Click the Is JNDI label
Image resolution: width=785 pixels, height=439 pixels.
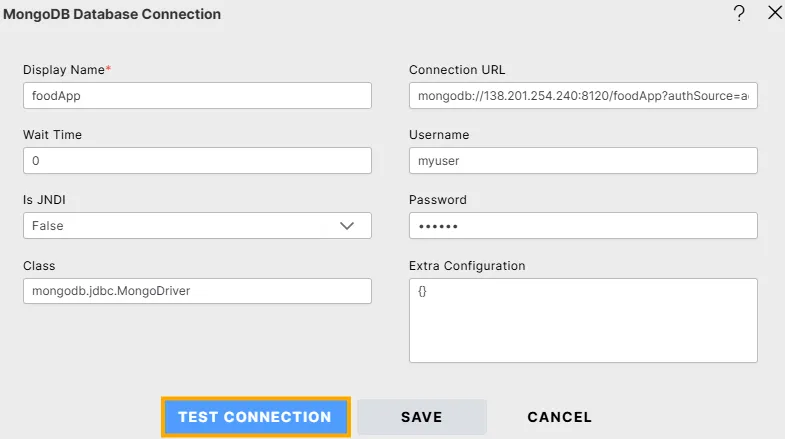pos(45,200)
